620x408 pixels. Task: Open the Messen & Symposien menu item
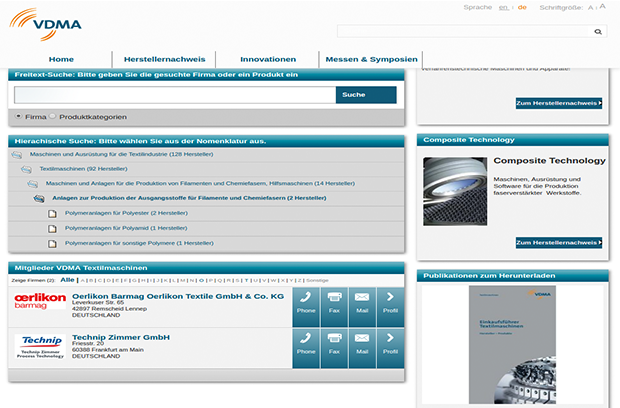[x=371, y=59]
